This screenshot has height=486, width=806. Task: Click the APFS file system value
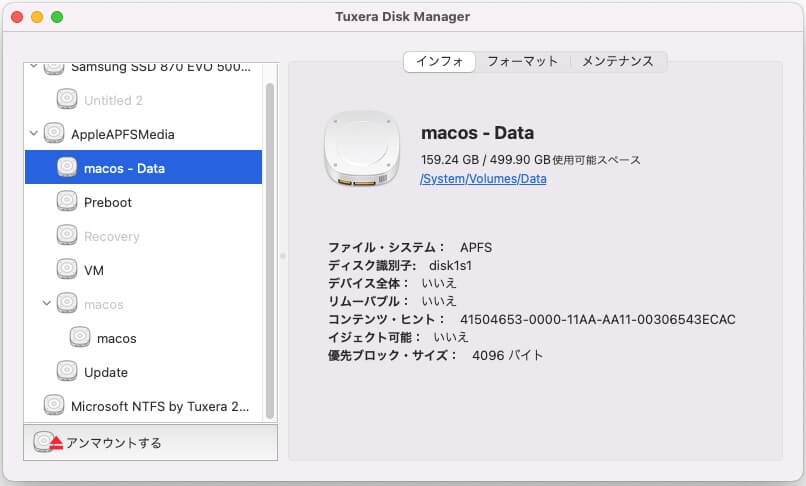pyautogui.click(x=476, y=247)
